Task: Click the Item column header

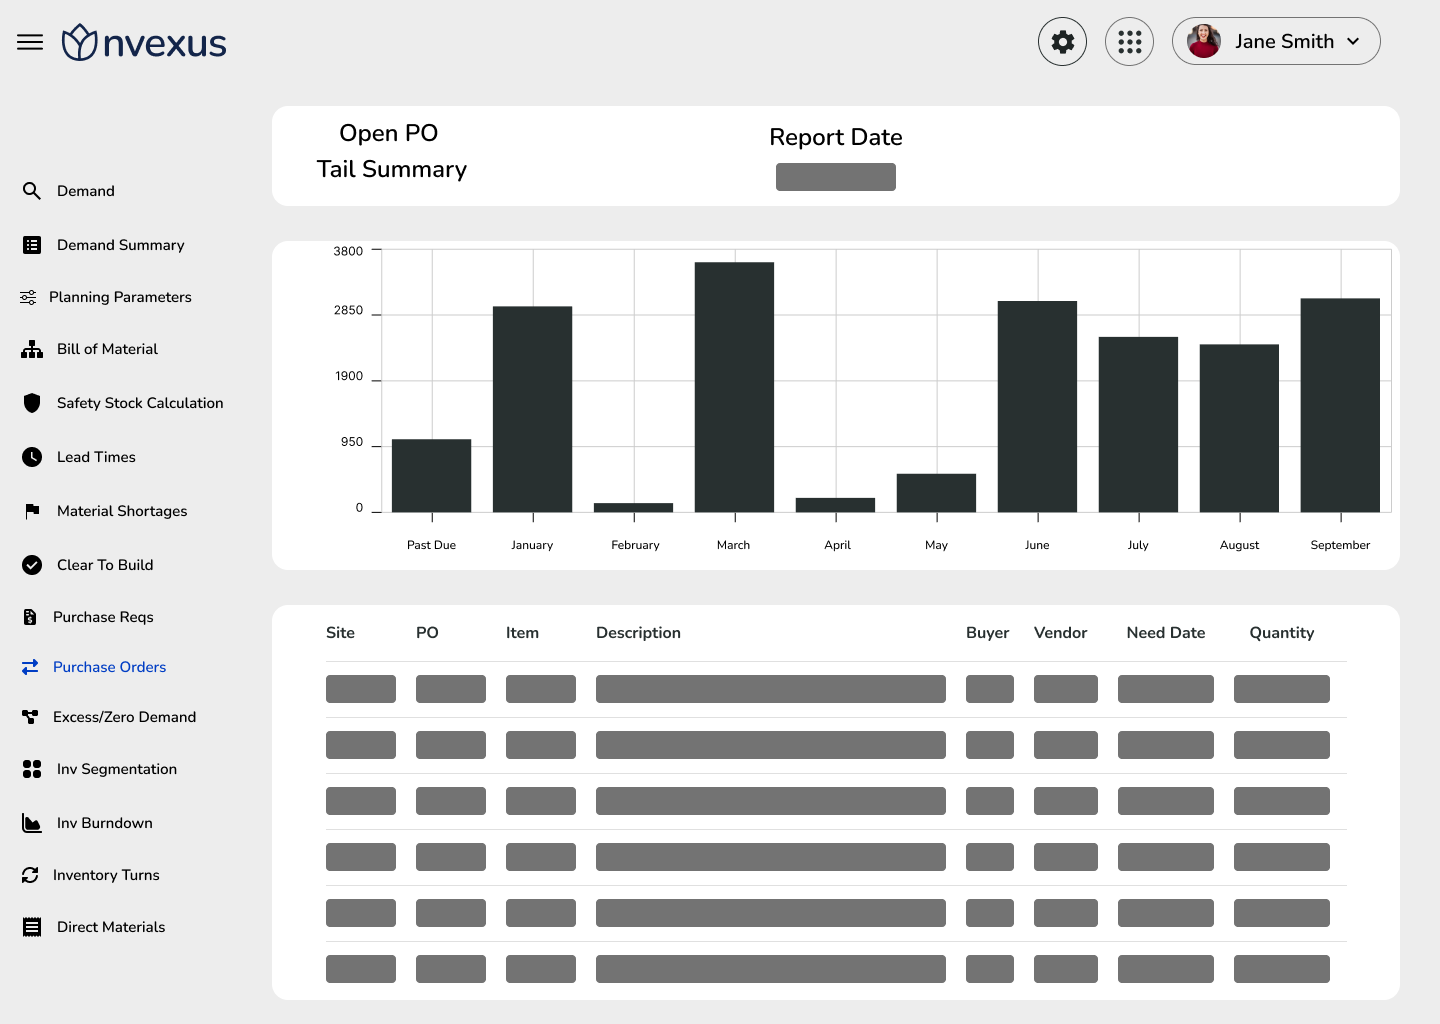Action: coord(522,633)
